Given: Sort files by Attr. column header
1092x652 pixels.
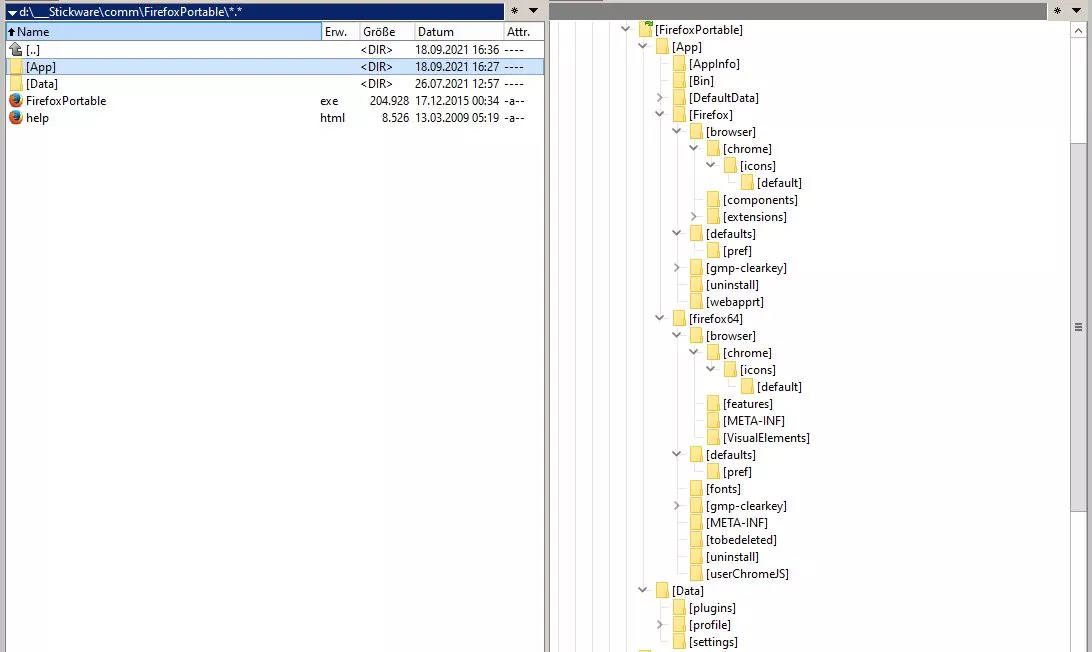Looking at the screenshot, I should [x=523, y=31].
